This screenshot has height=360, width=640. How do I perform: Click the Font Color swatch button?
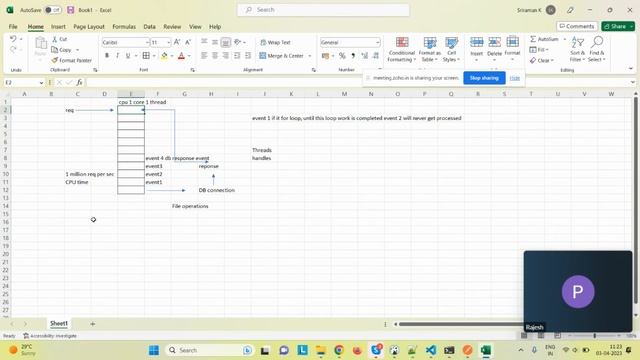(x=182, y=56)
